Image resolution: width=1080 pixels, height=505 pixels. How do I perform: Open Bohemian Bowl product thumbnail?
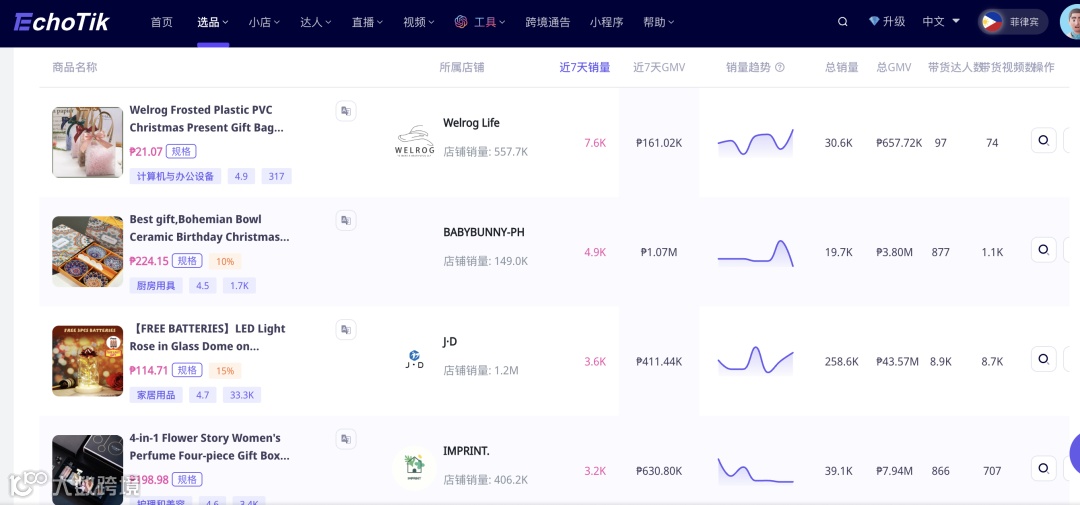[87, 251]
